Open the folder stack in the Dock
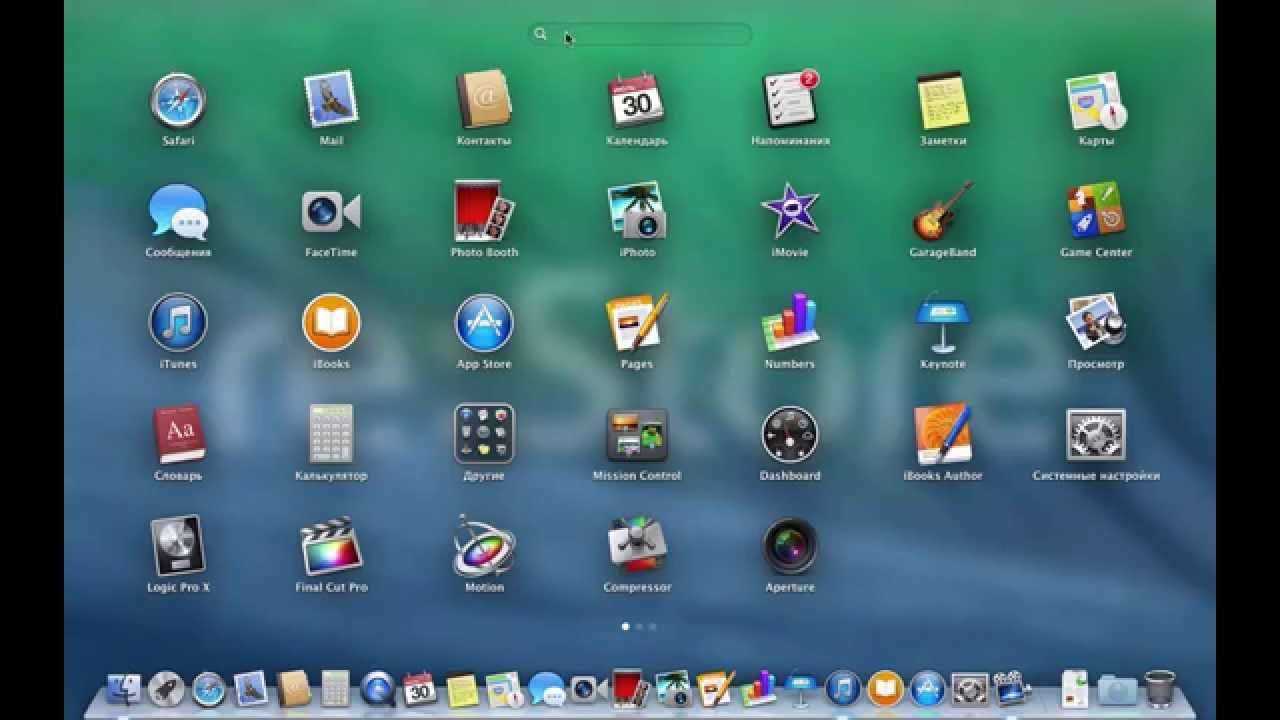This screenshot has height=720, width=1280. (x=1117, y=689)
